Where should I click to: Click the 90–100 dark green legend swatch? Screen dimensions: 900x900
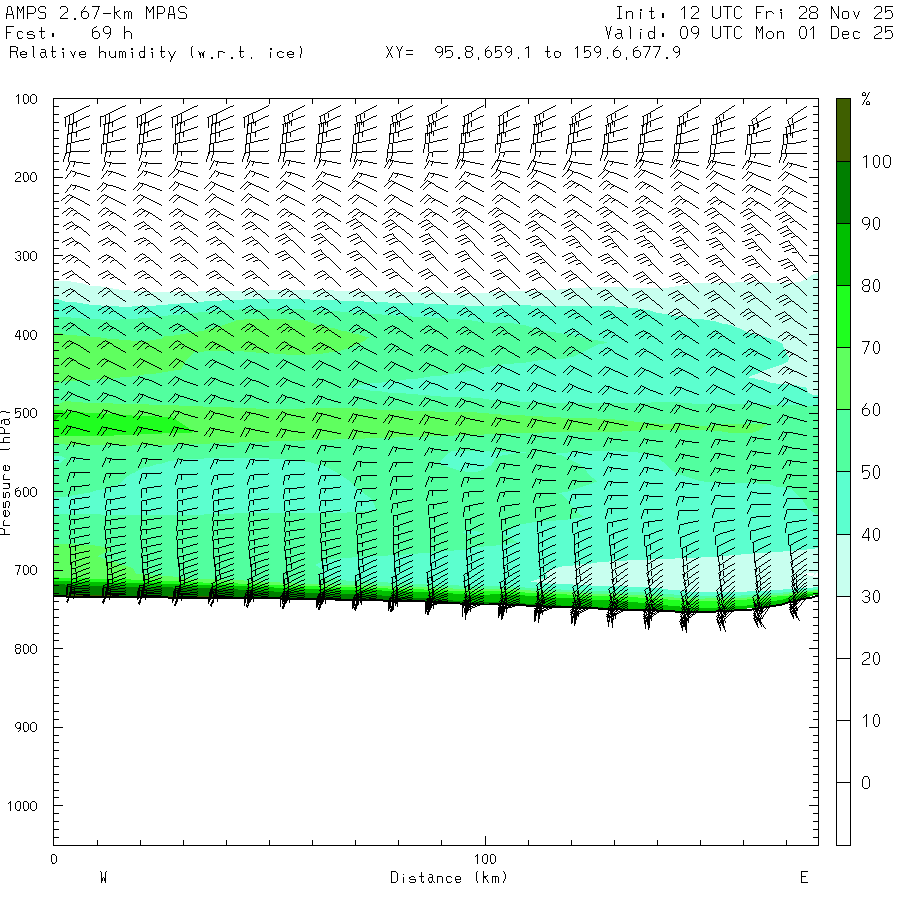[843, 192]
